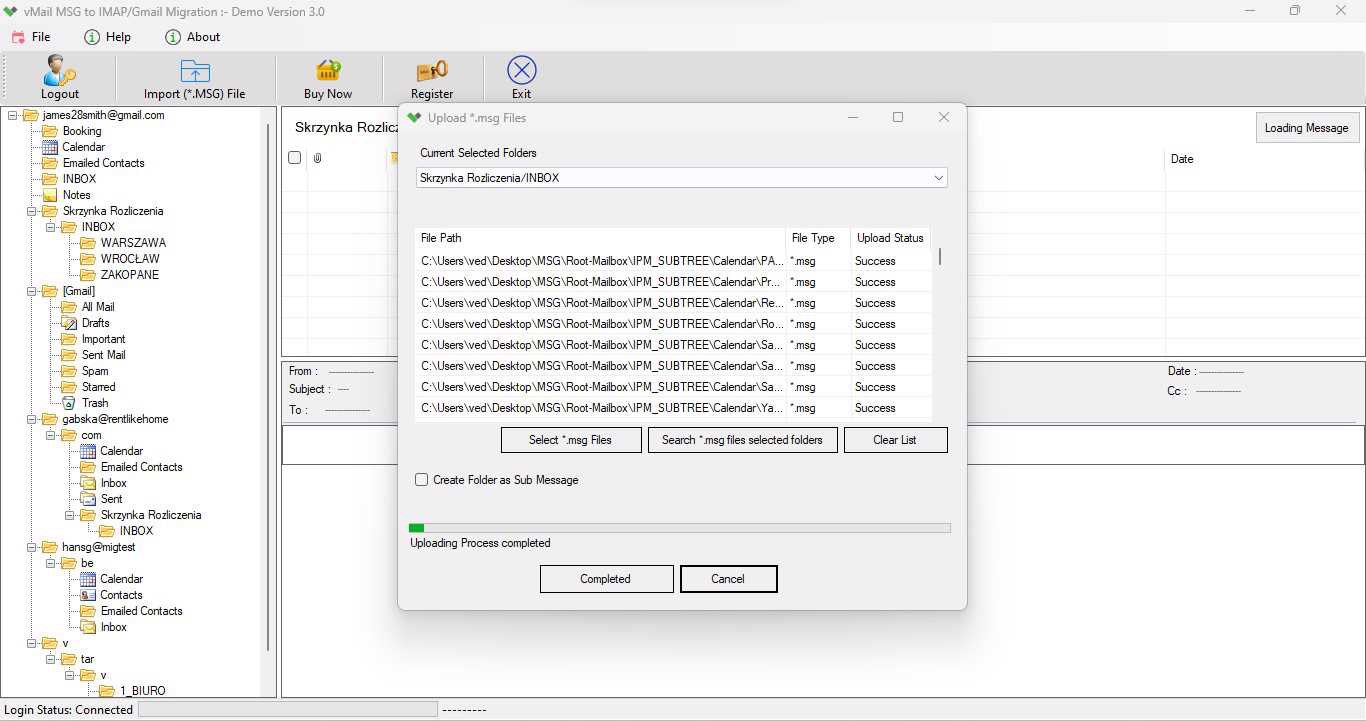
Task: Click the Drafts folder icon
Action: (x=69, y=323)
